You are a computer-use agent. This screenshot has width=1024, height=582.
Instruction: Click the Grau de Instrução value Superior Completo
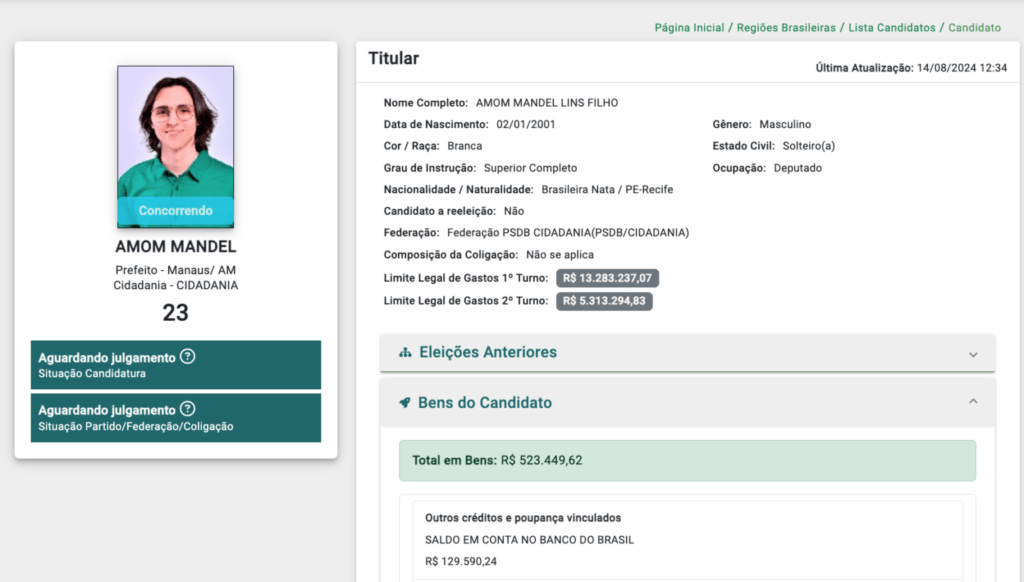pyautogui.click(x=530, y=168)
